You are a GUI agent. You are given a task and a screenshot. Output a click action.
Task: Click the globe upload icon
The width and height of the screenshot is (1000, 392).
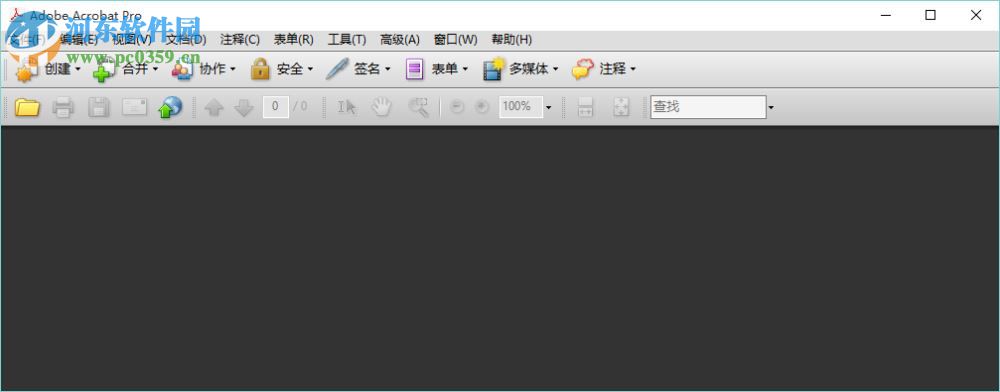pos(170,107)
